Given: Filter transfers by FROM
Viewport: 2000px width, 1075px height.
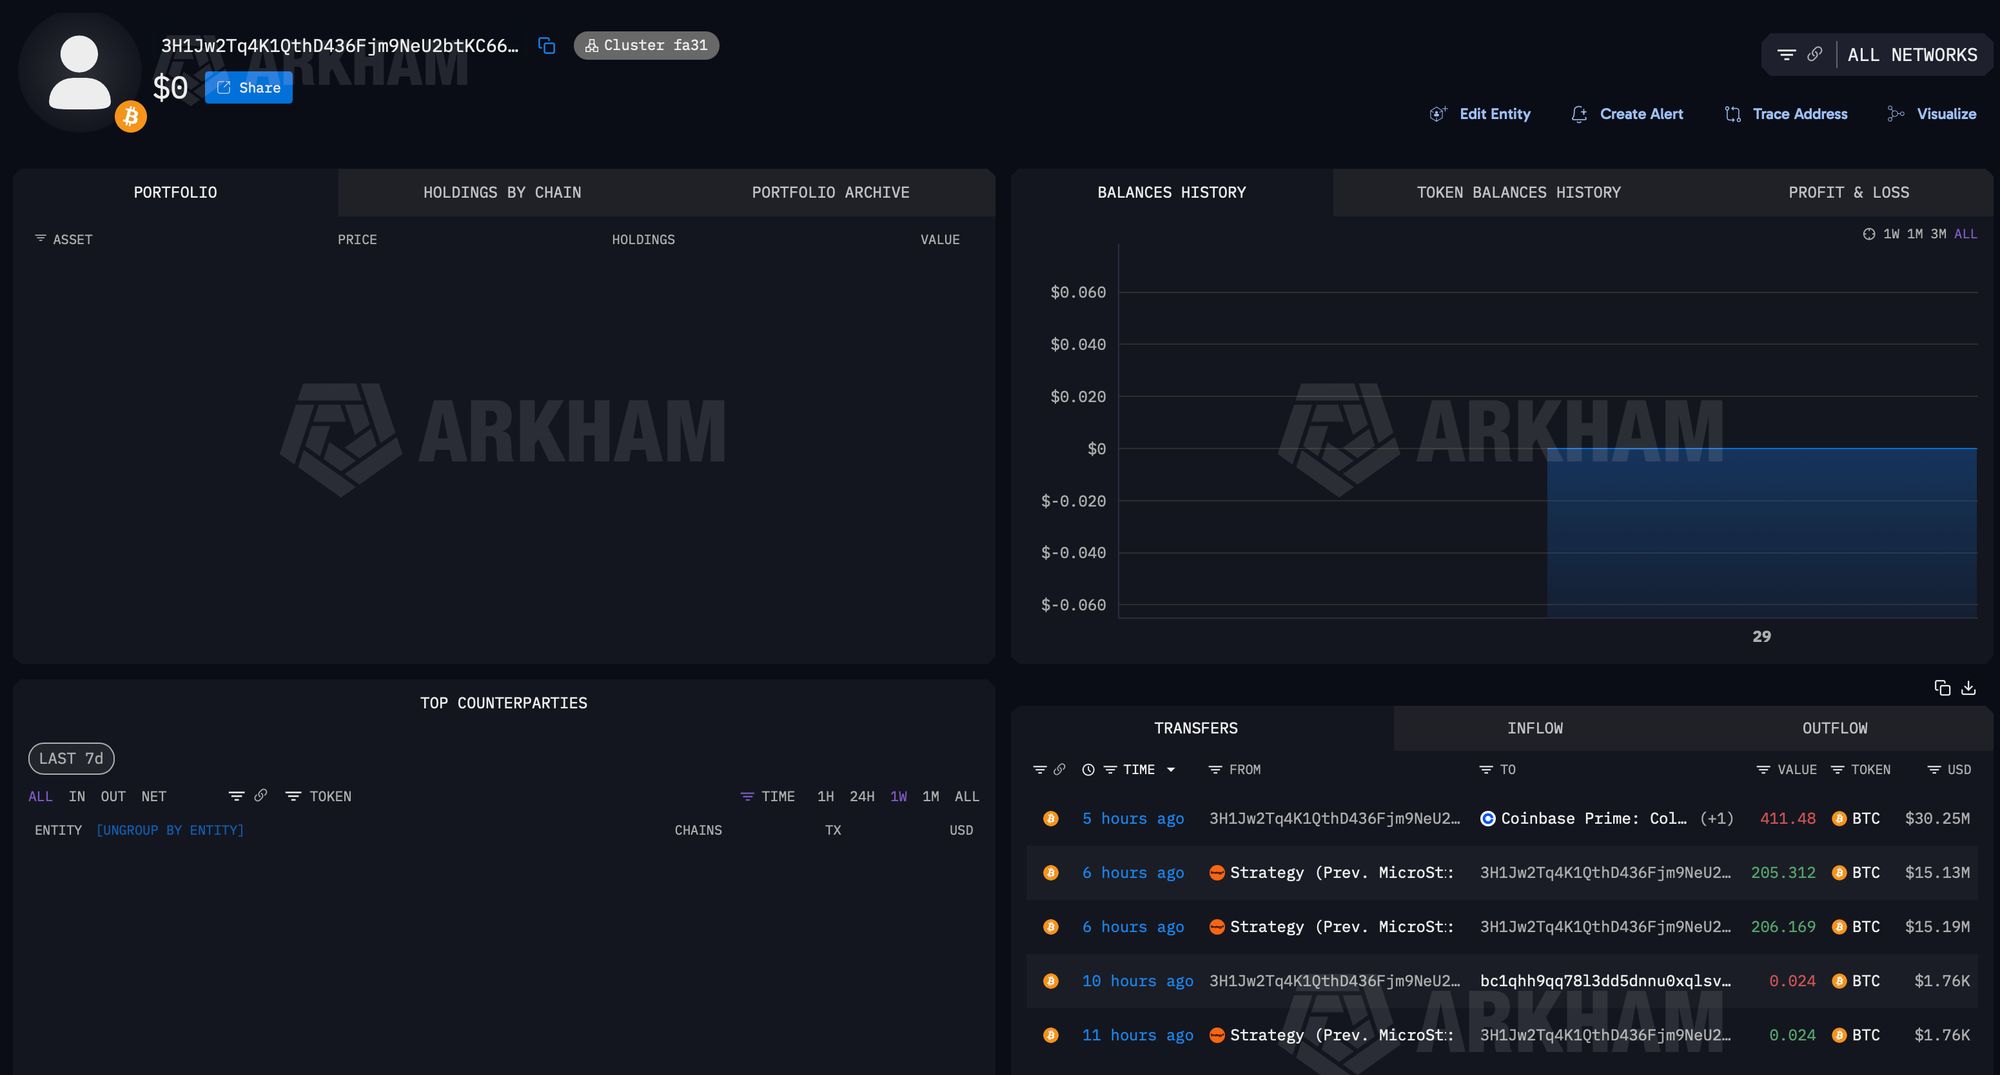Looking at the screenshot, I should pyautogui.click(x=1234, y=769).
